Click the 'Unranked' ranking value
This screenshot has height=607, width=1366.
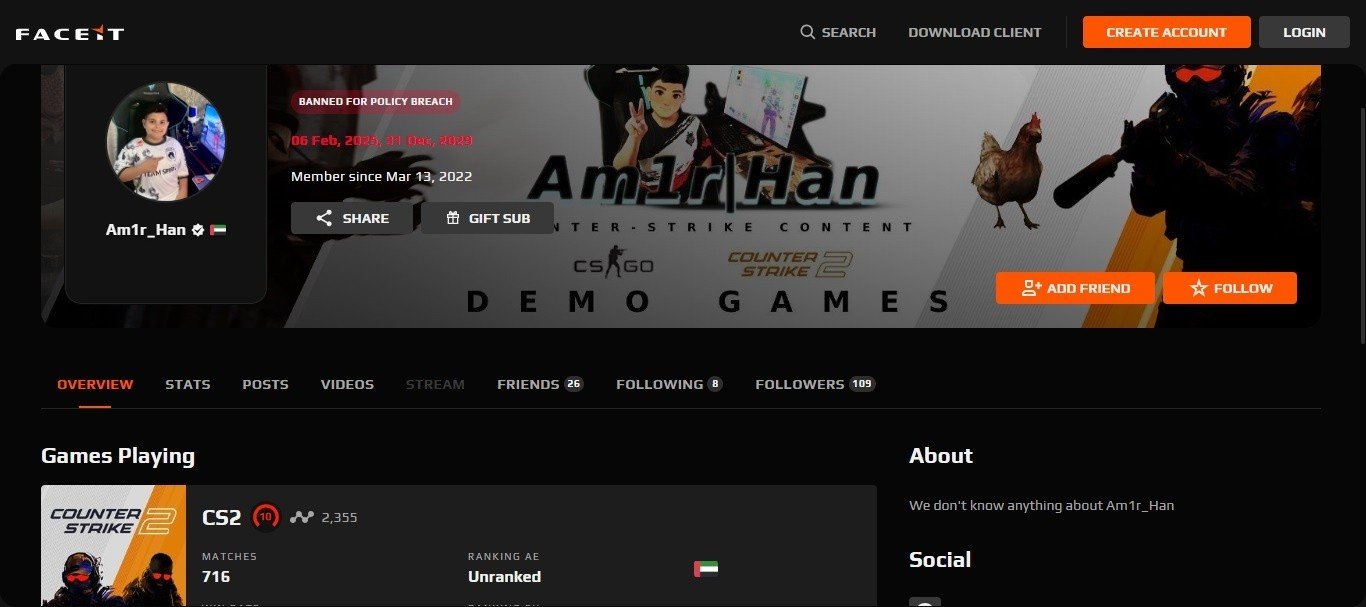(504, 576)
